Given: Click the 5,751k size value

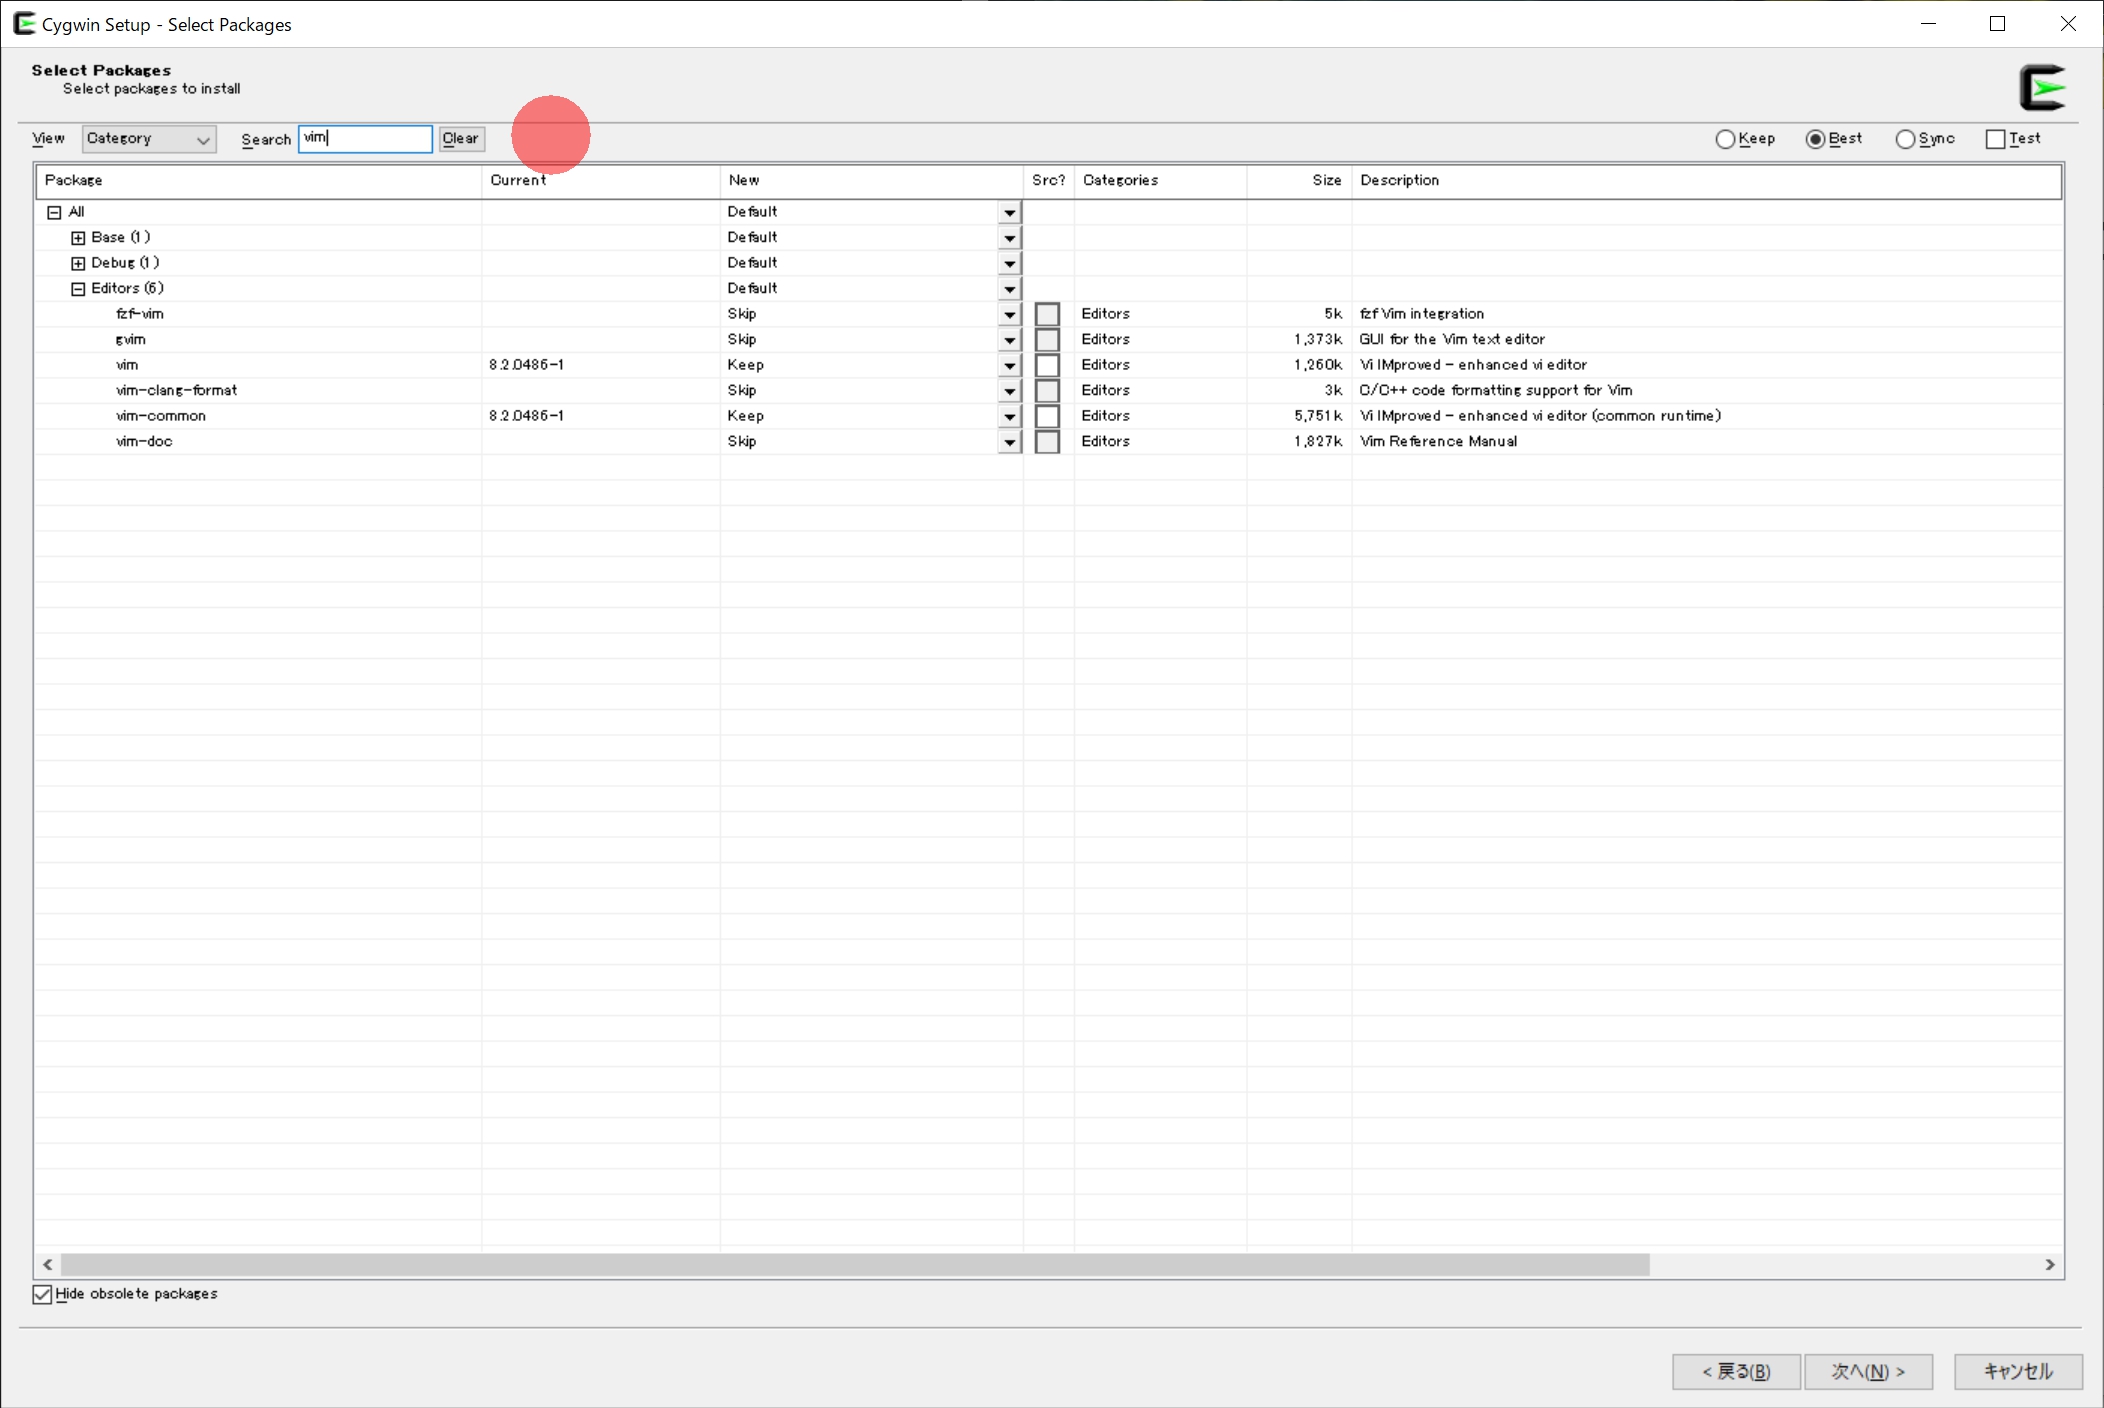Looking at the screenshot, I should 1318,416.
